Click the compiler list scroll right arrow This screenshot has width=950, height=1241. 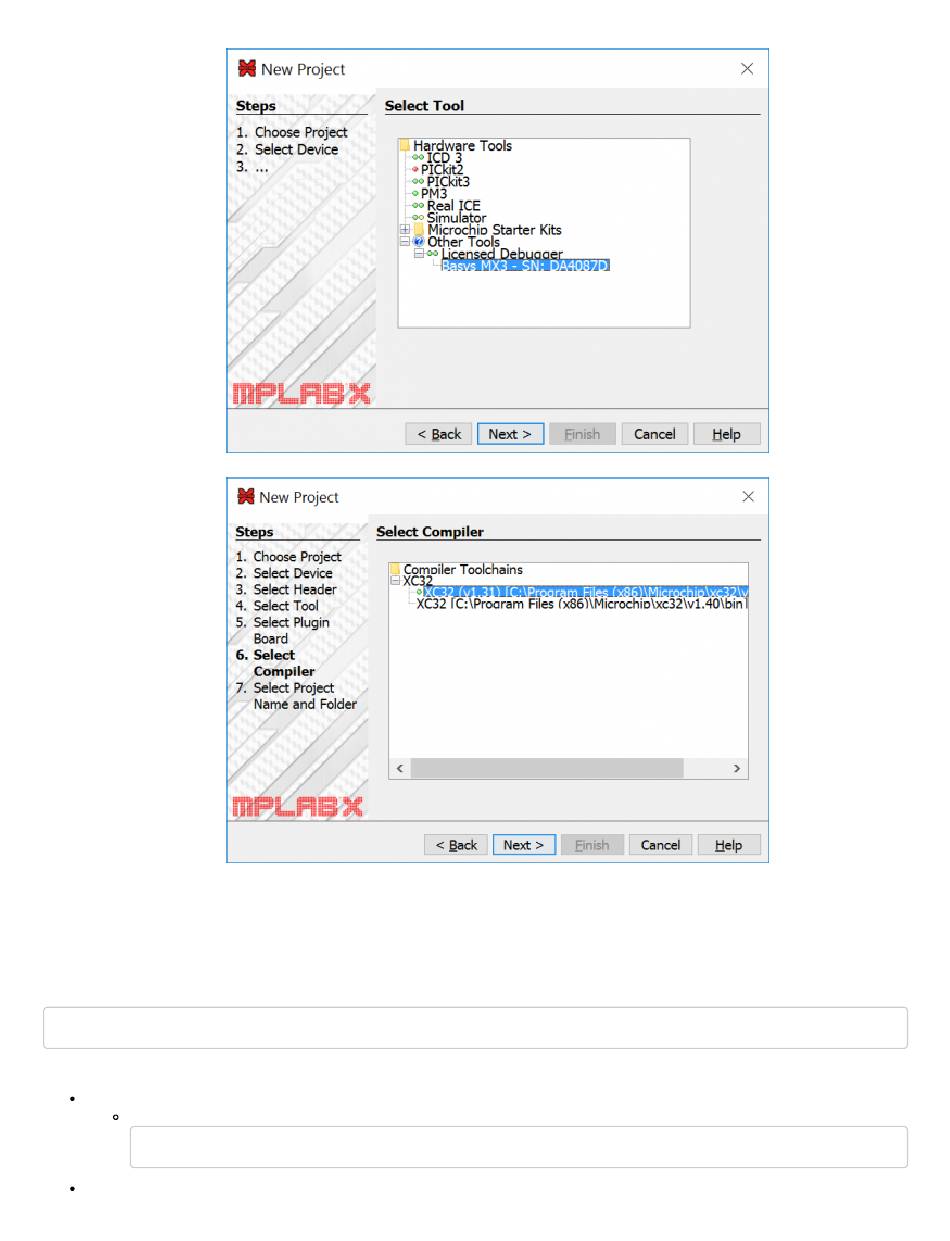click(737, 768)
